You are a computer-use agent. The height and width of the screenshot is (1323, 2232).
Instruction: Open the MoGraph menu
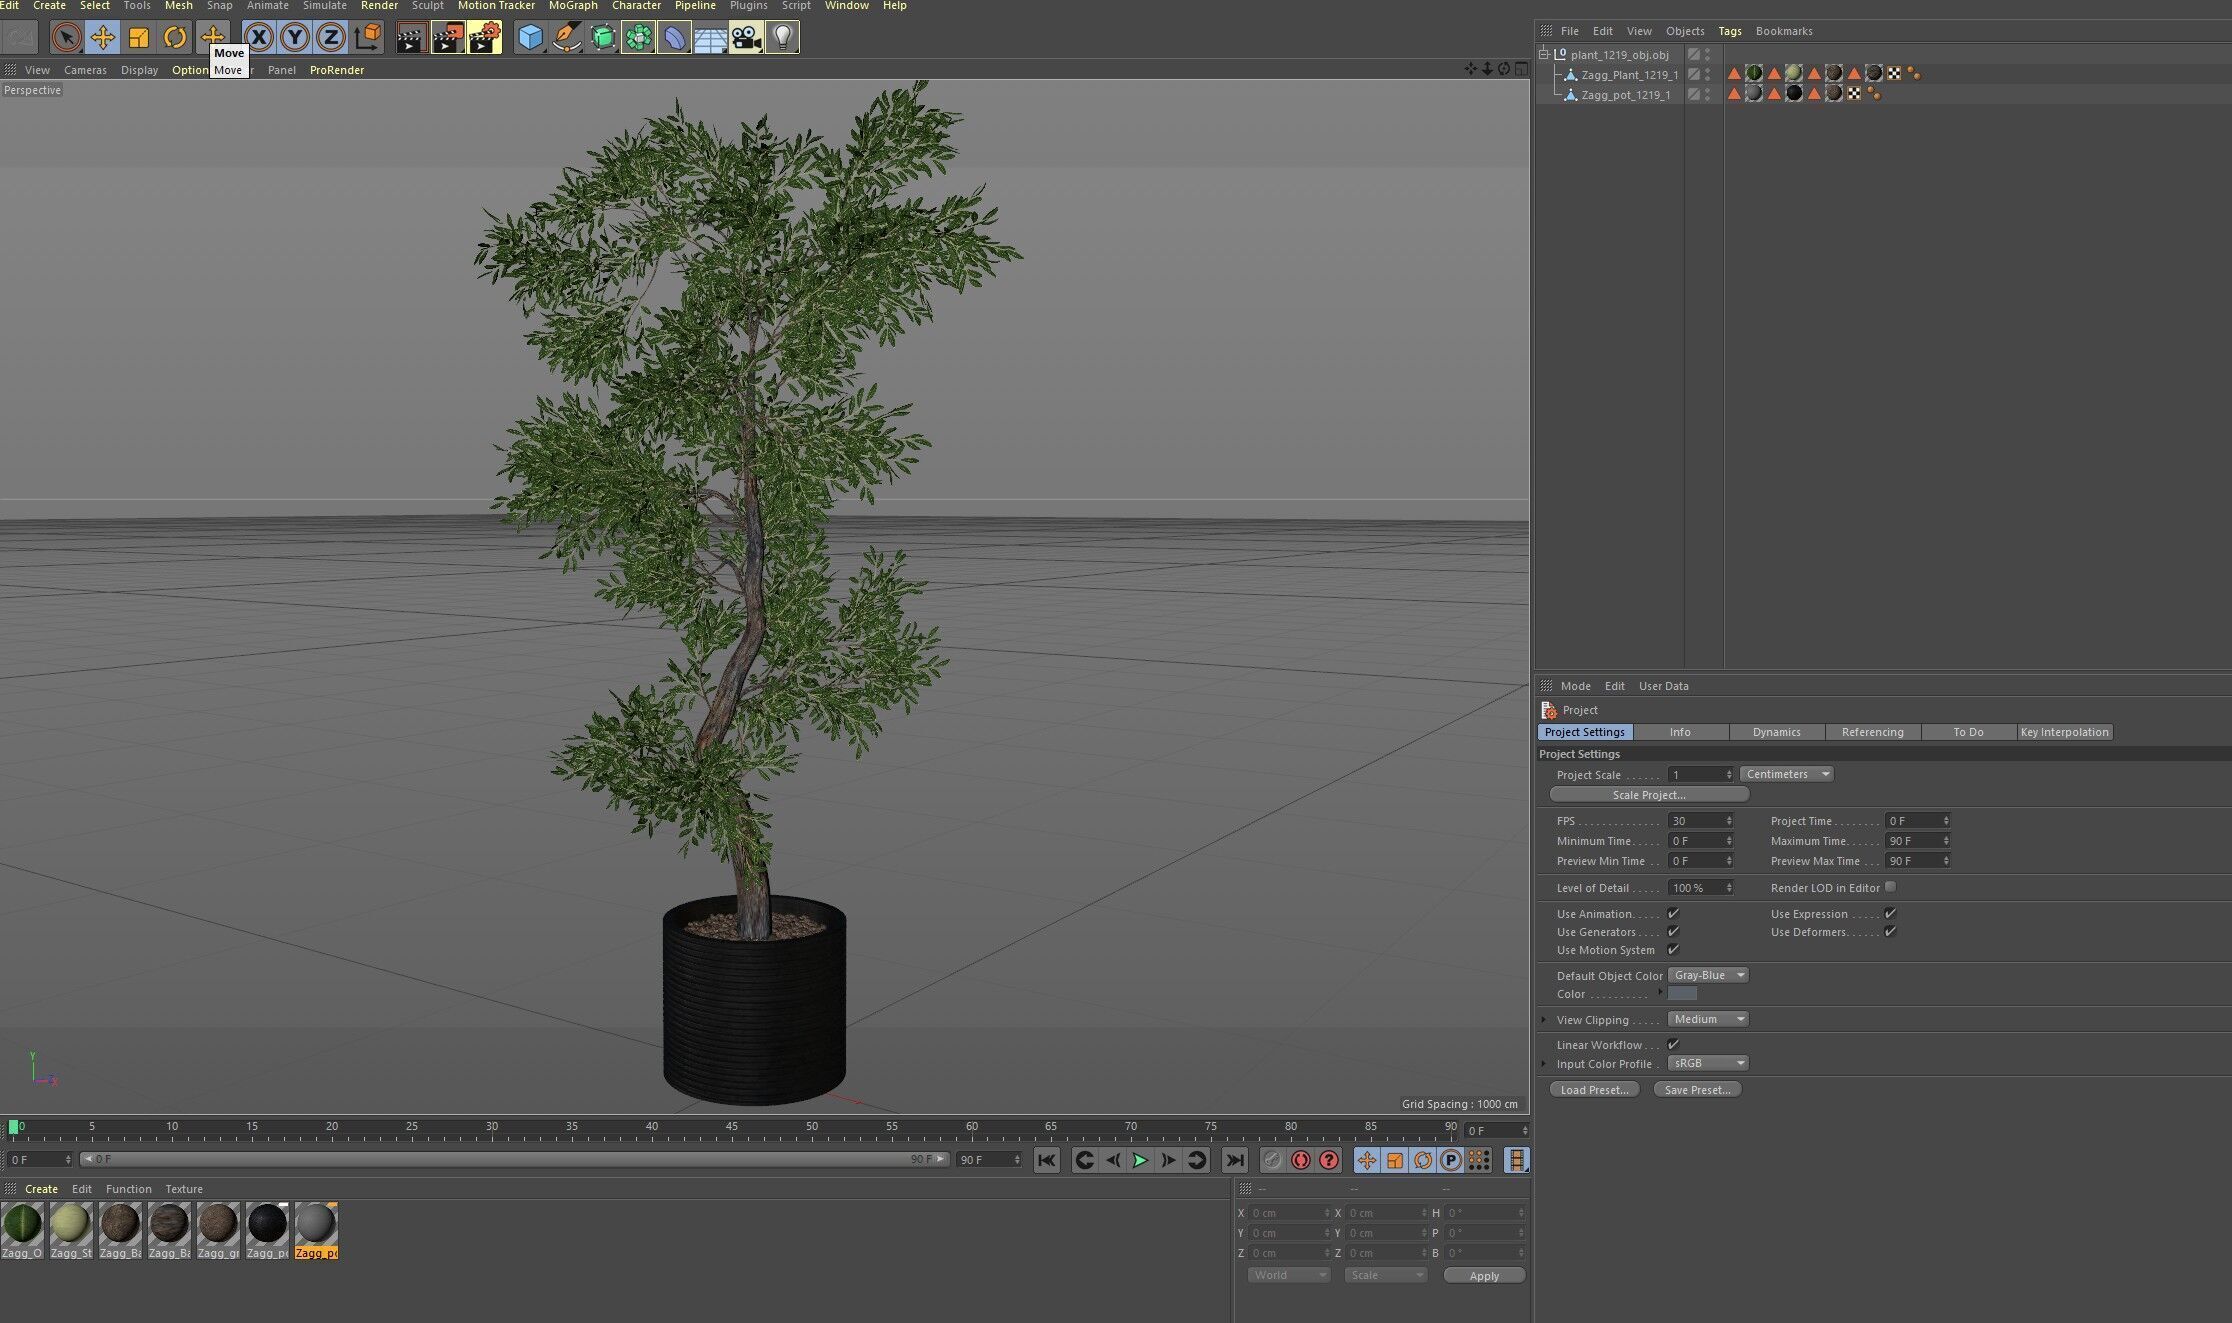573,6
